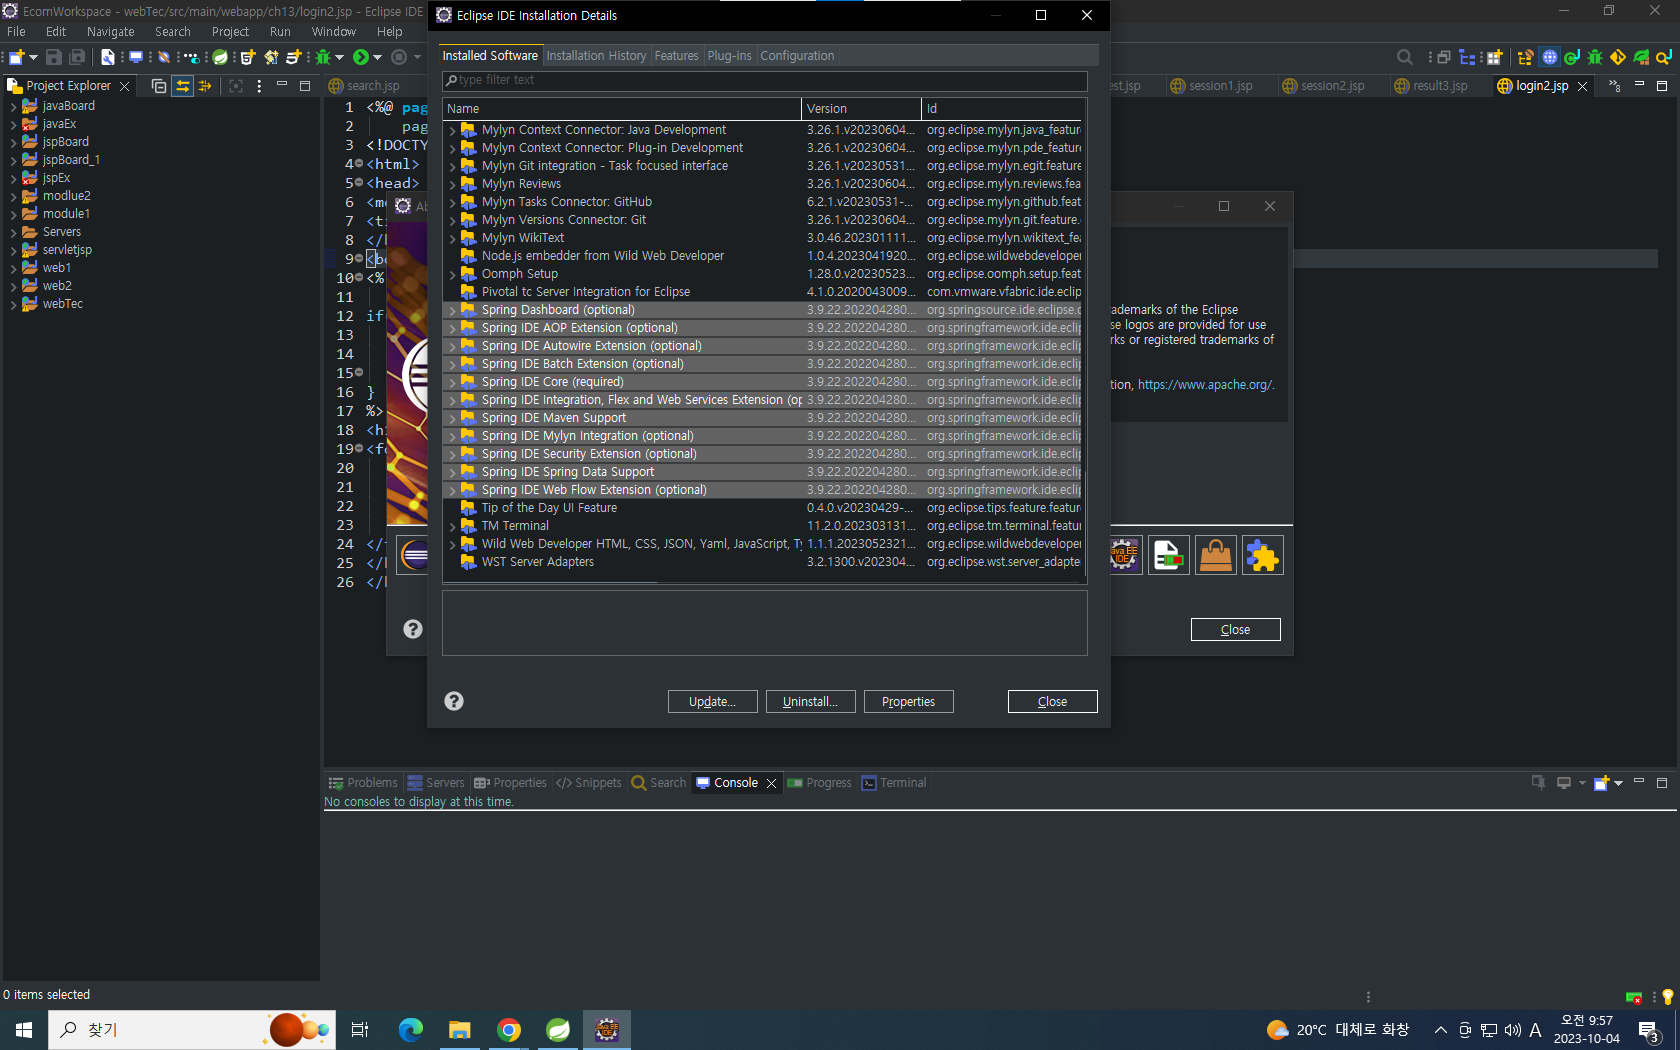Open the dropdown arrow next to Run
The image size is (1680, 1050).
[378, 57]
